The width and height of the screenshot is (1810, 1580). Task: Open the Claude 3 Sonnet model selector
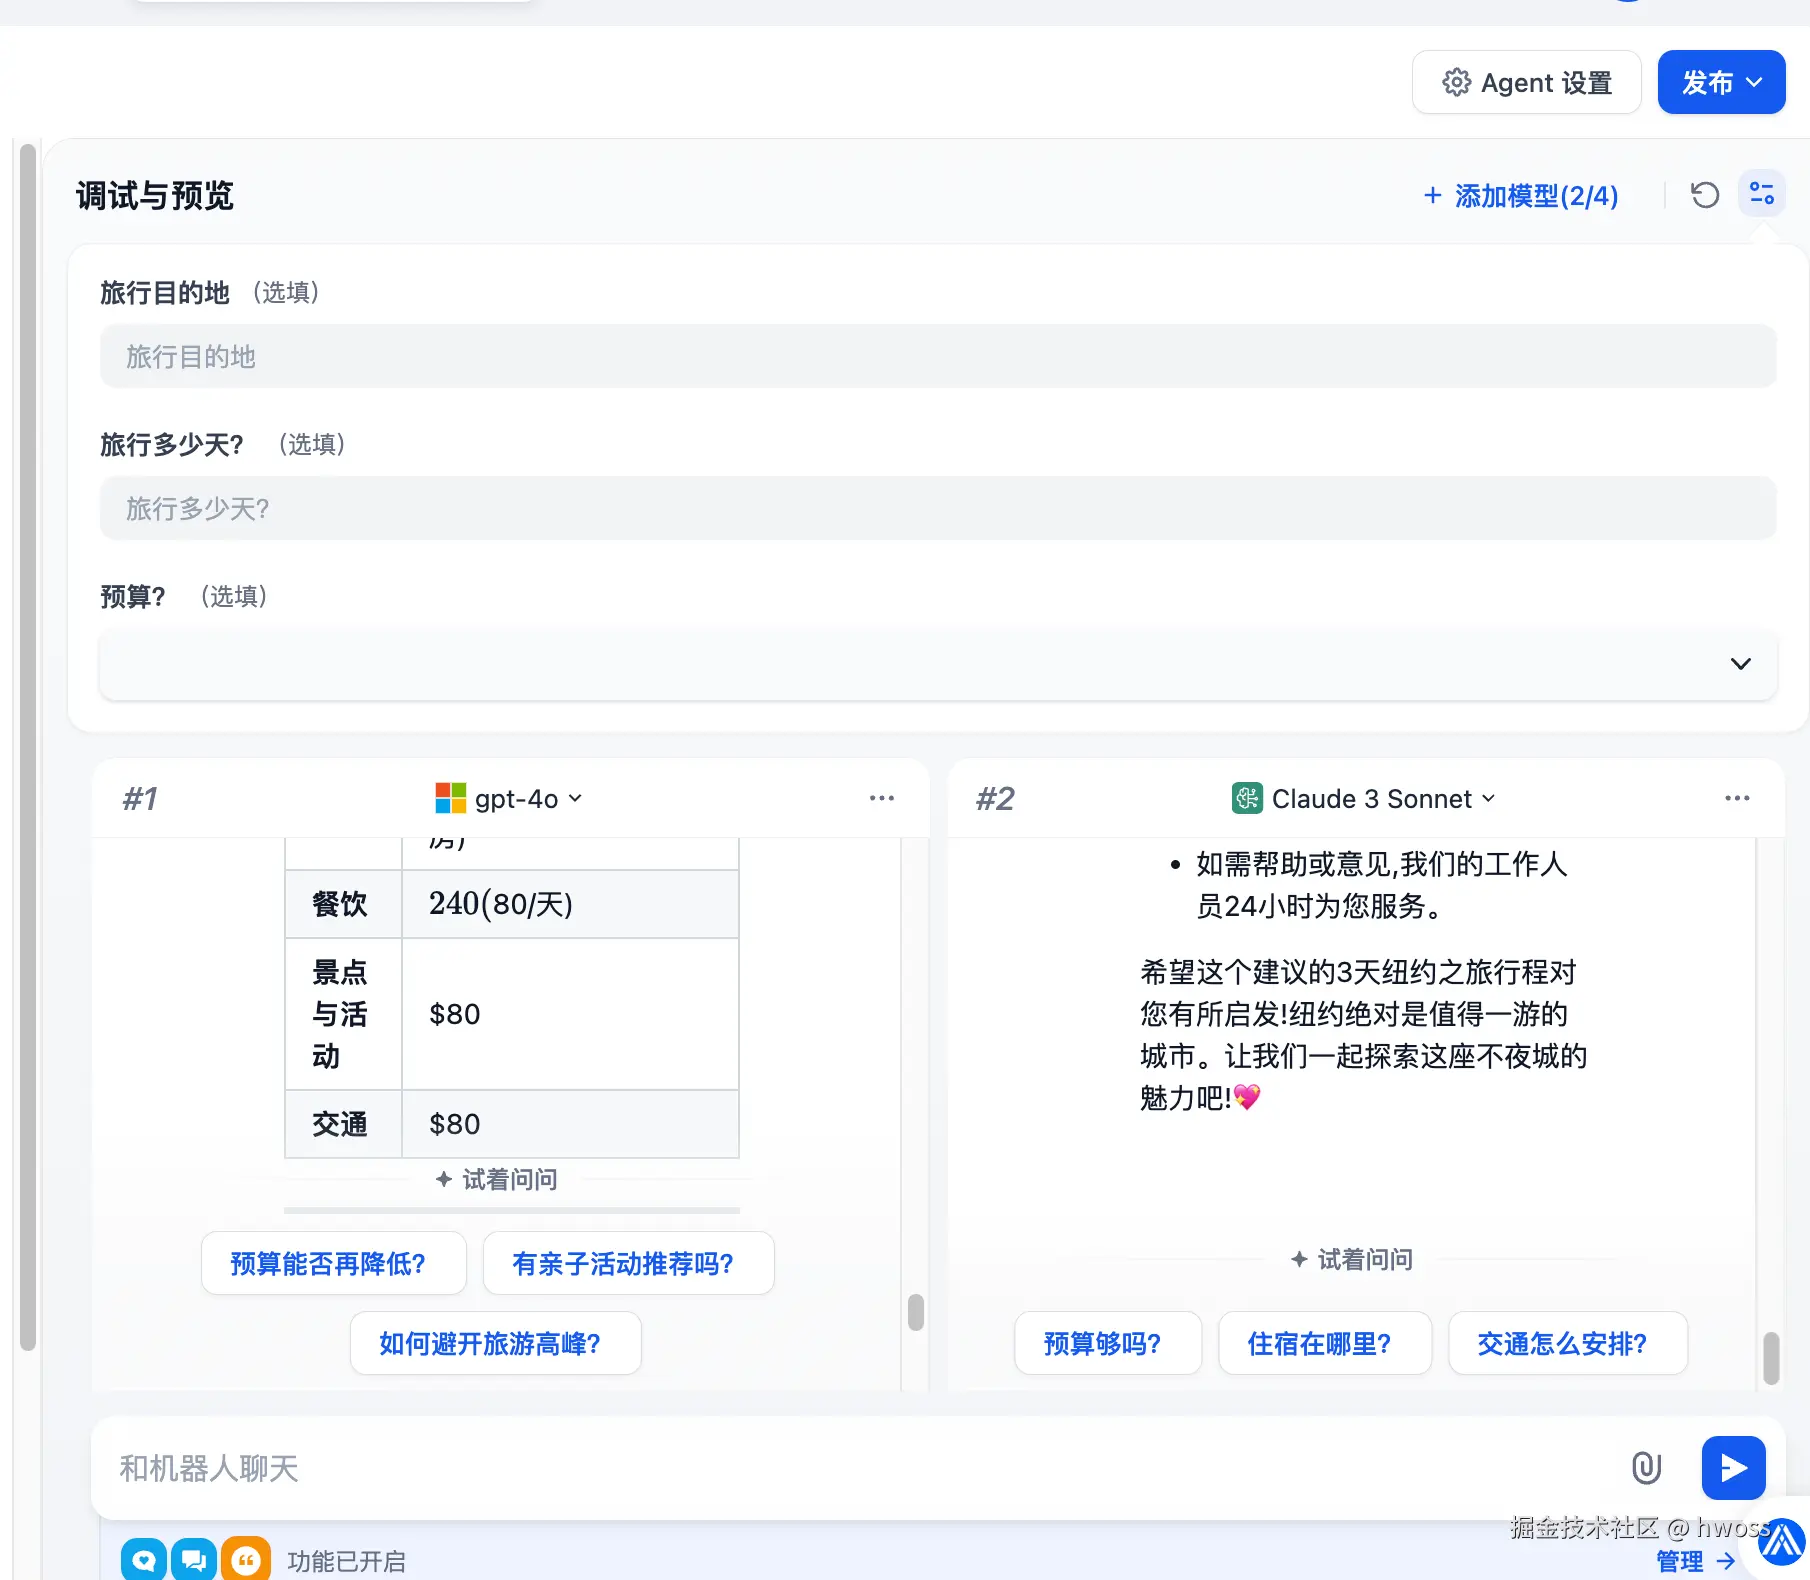1364,799
